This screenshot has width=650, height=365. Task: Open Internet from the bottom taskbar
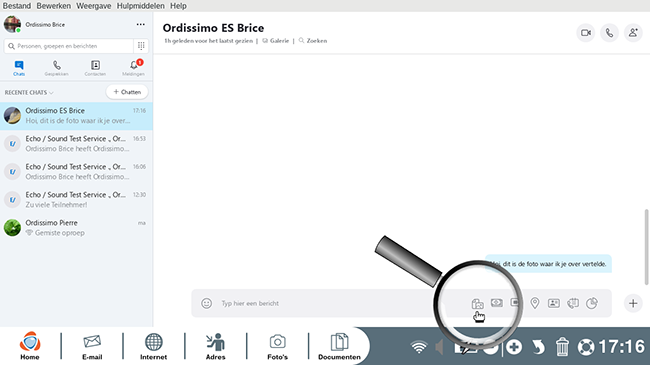[153, 346]
